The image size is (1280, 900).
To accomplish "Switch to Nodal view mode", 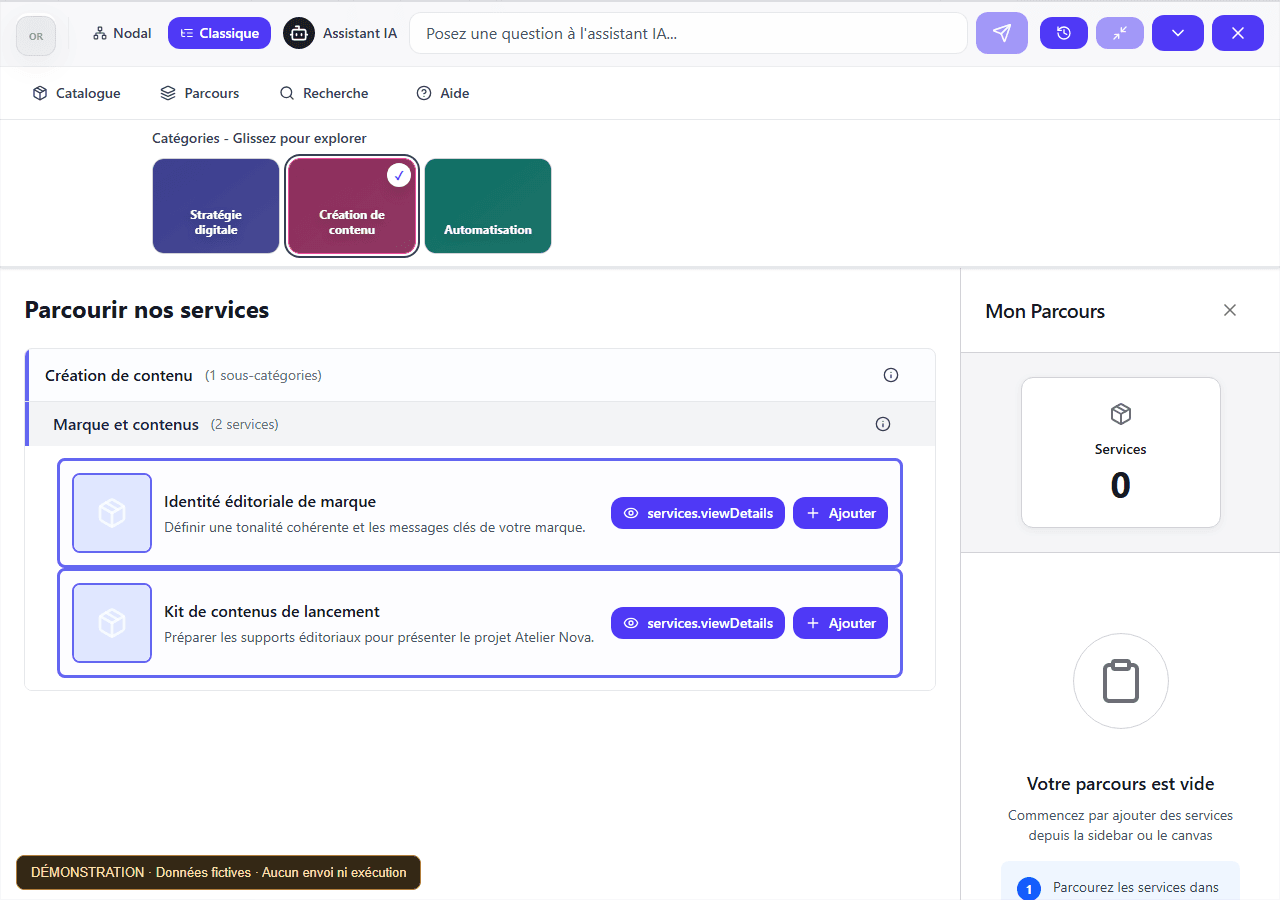I will point(122,33).
